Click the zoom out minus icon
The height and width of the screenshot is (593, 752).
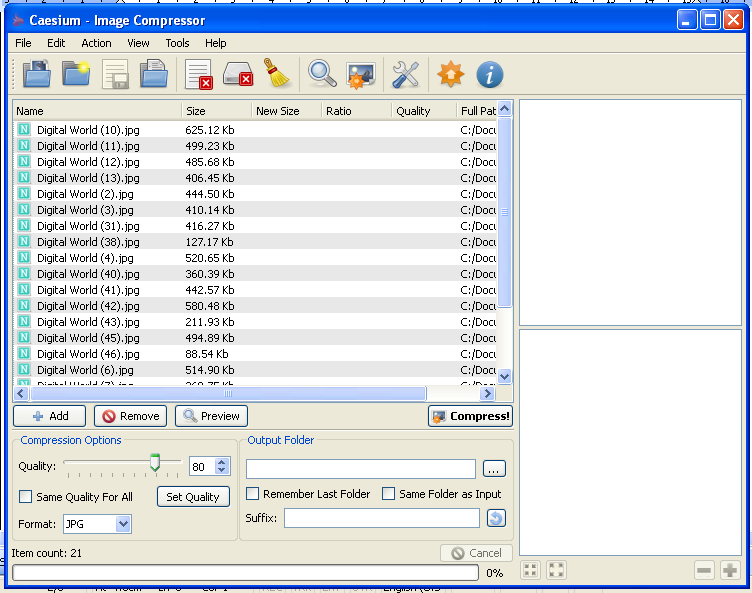tap(704, 570)
